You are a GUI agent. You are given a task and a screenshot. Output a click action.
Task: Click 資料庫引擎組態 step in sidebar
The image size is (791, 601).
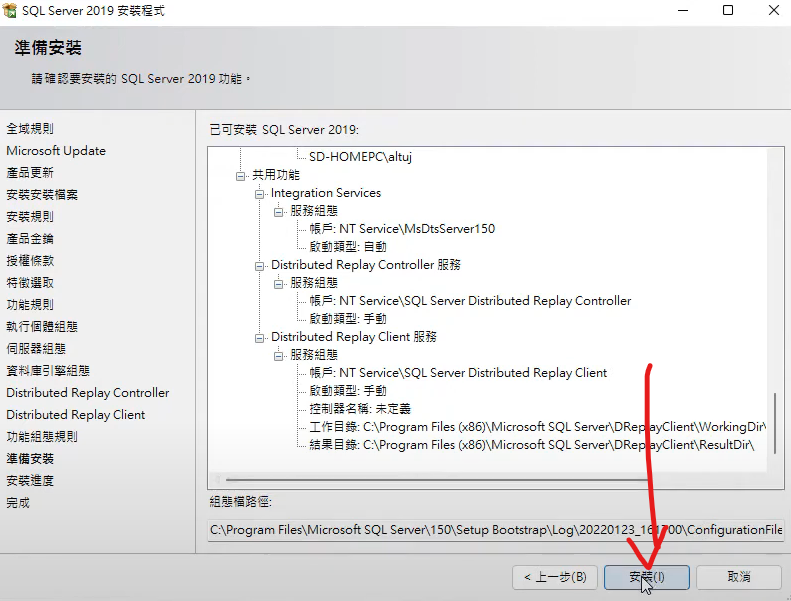(48, 371)
